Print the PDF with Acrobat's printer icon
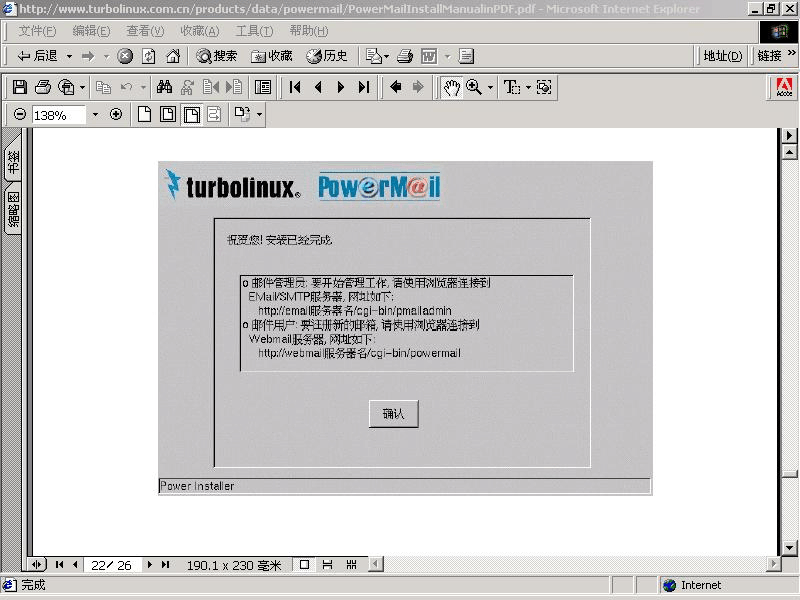Image resolution: width=800 pixels, height=600 pixels. point(43,87)
